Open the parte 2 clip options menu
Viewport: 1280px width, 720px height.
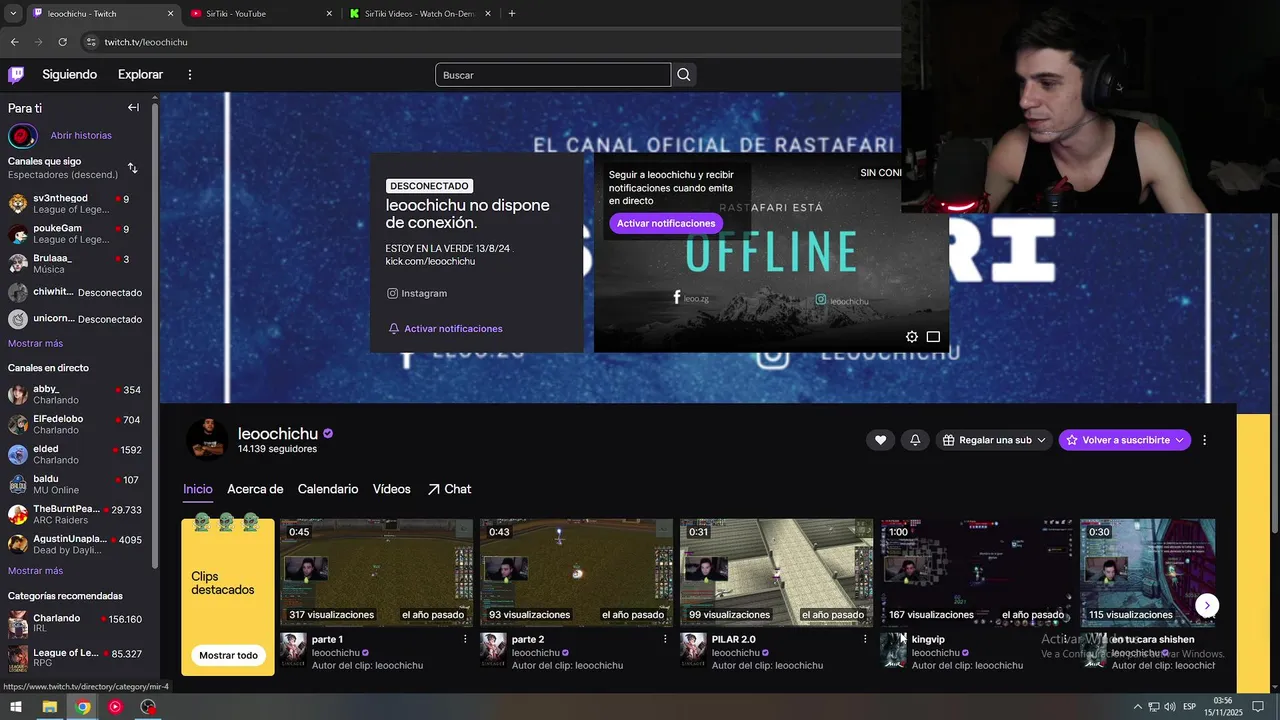point(665,639)
